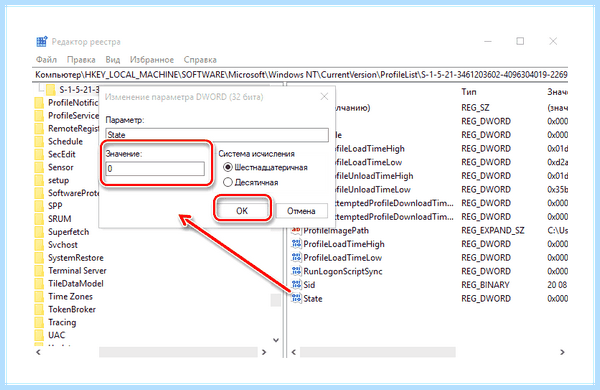Click the Registry Editor app icon in title bar
This screenshot has height=390, width=600.
(42, 41)
